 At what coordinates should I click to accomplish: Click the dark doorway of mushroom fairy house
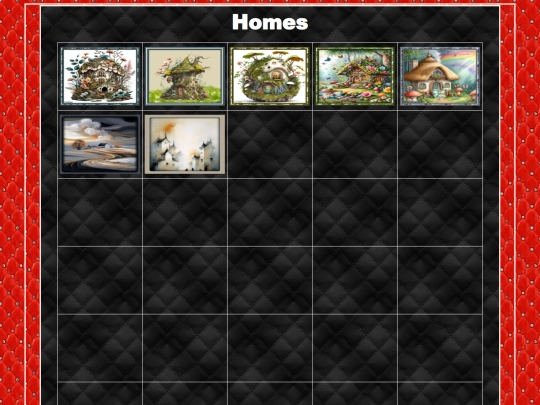point(104,90)
